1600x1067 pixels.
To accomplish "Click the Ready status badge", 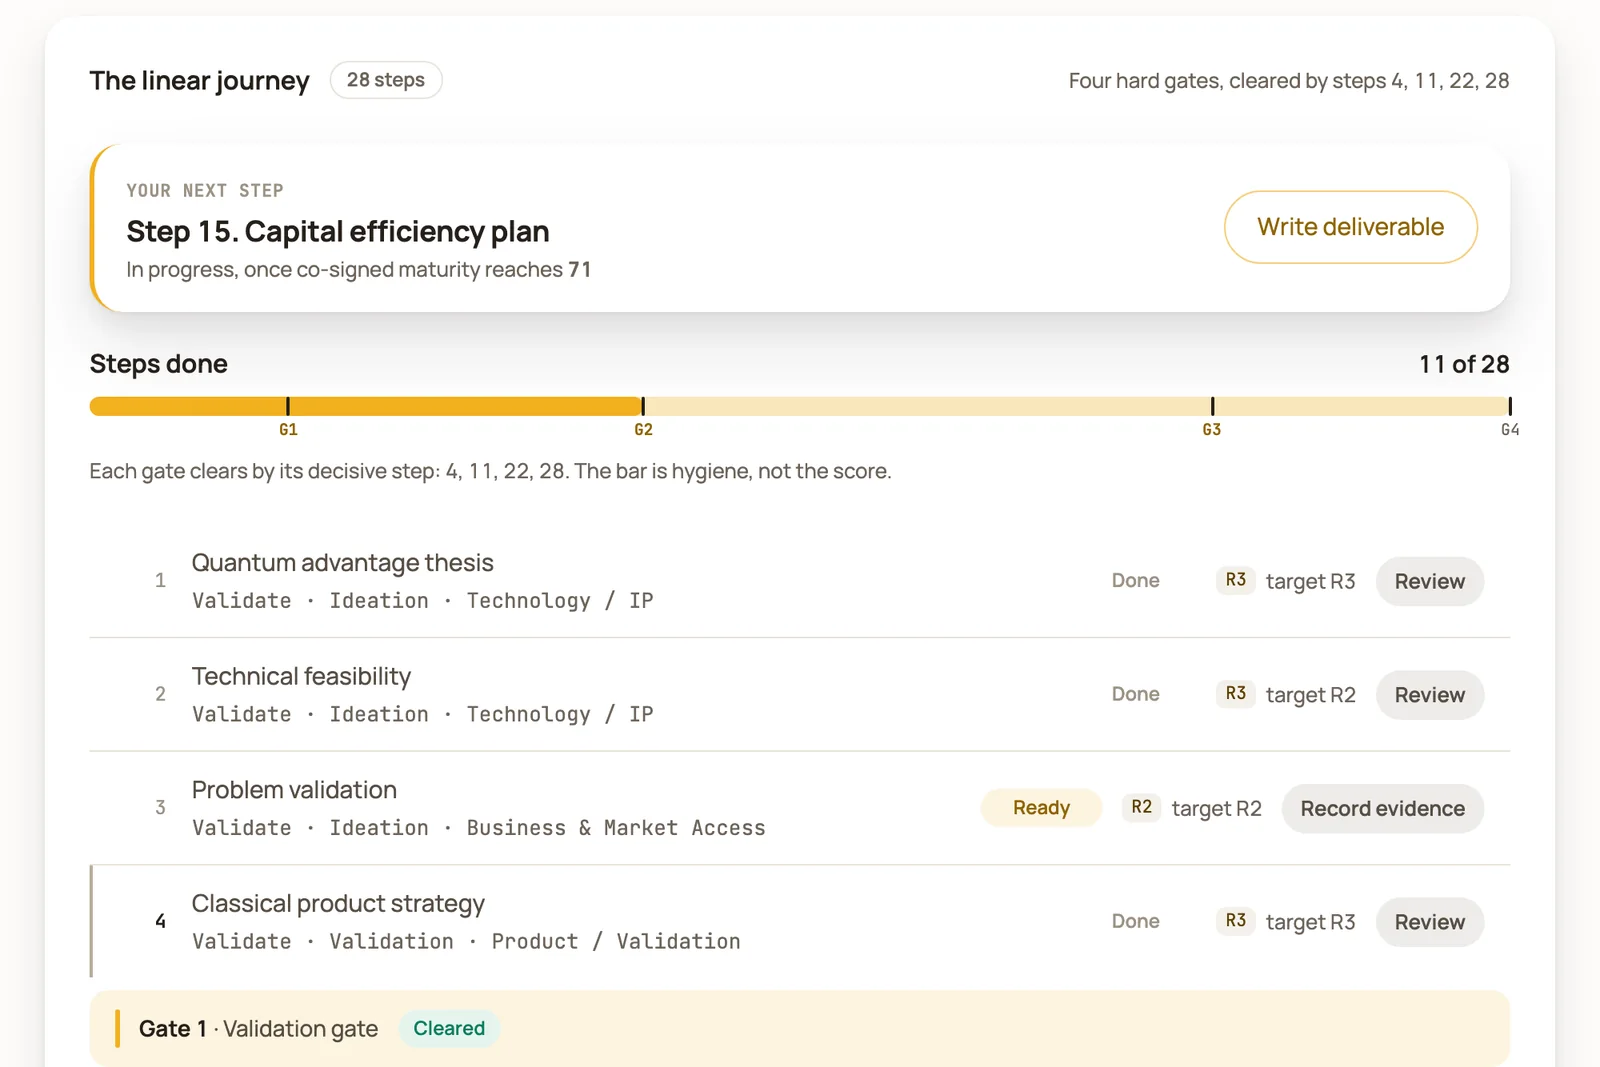I will (1041, 808).
